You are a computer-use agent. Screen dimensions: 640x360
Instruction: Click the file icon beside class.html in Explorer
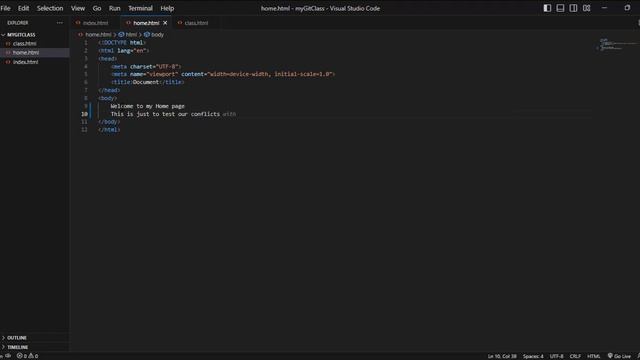point(8,44)
